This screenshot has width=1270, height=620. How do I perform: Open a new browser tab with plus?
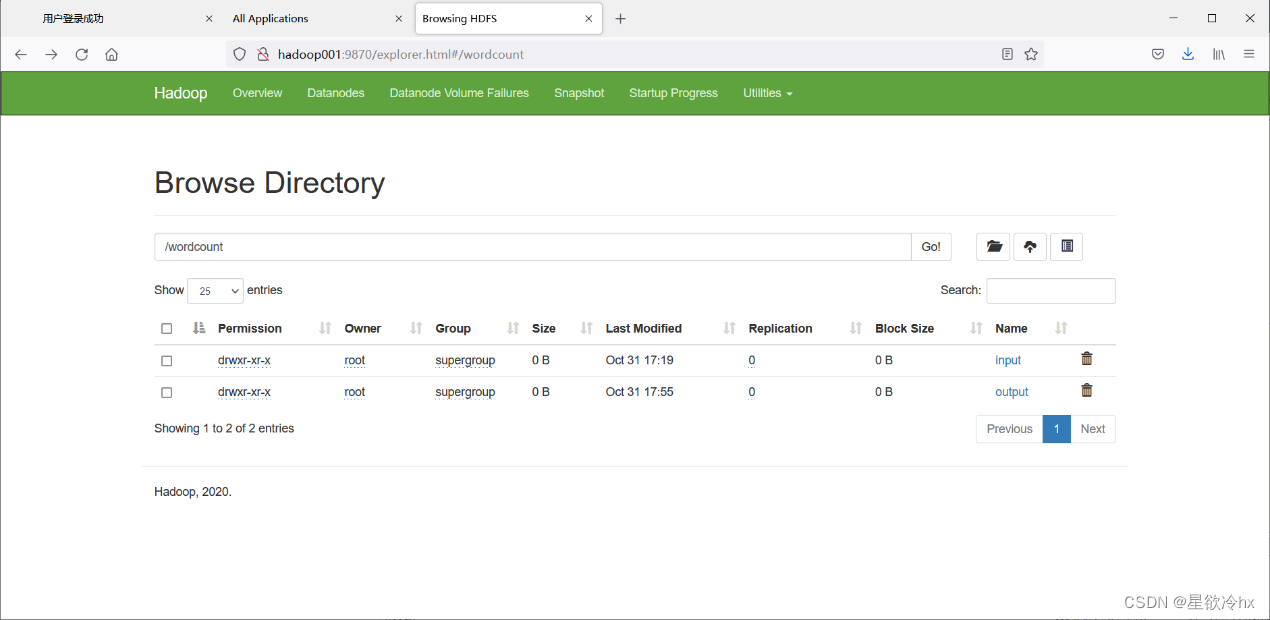click(620, 18)
